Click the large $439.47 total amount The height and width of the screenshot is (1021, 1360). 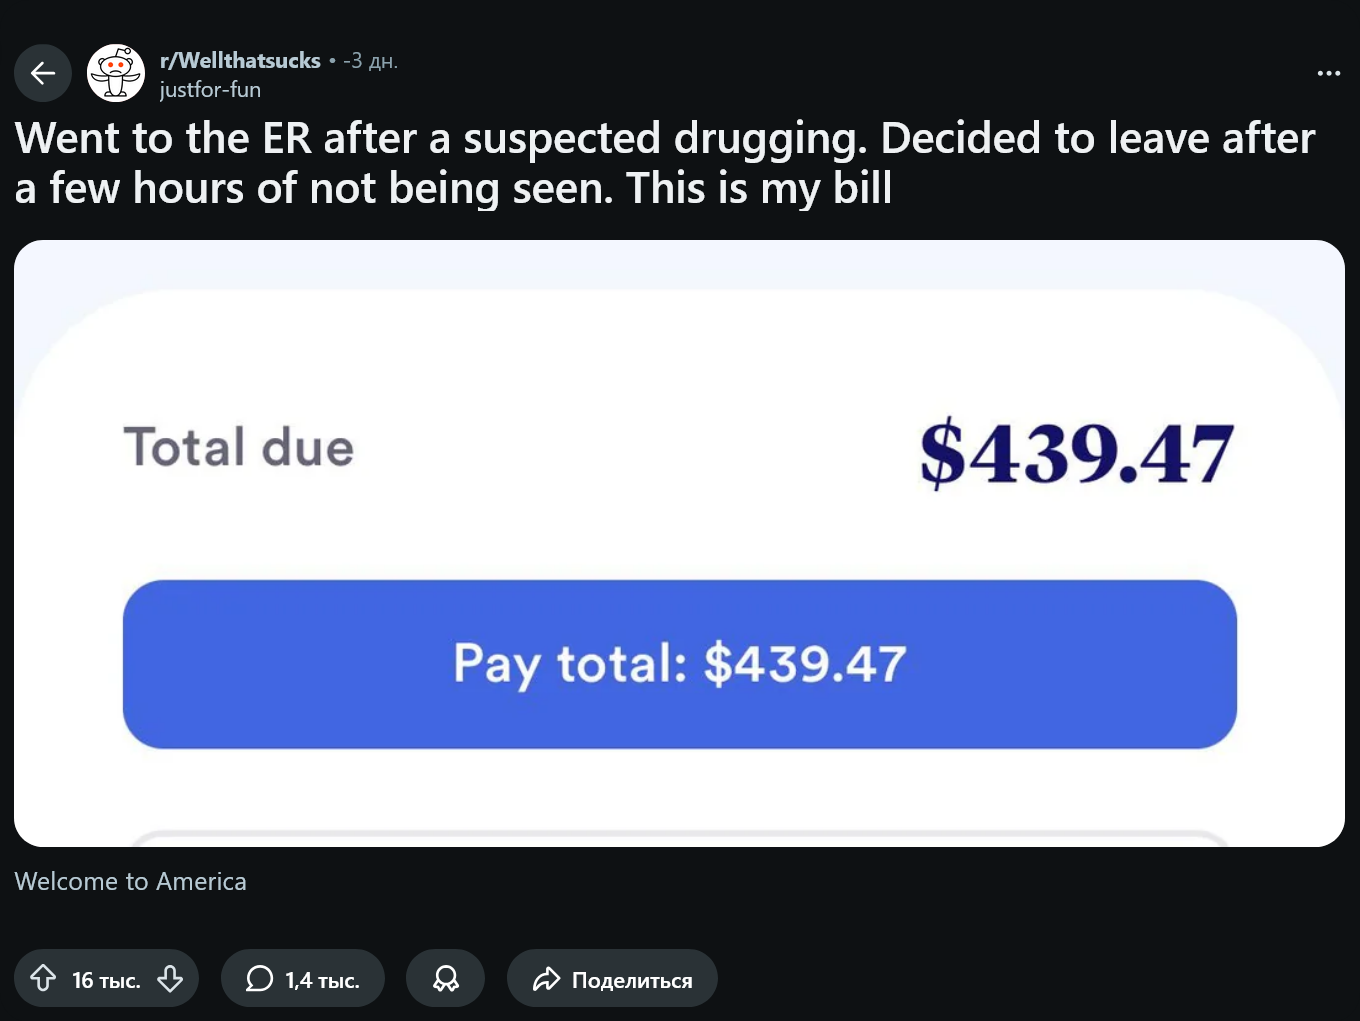[1076, 453]
